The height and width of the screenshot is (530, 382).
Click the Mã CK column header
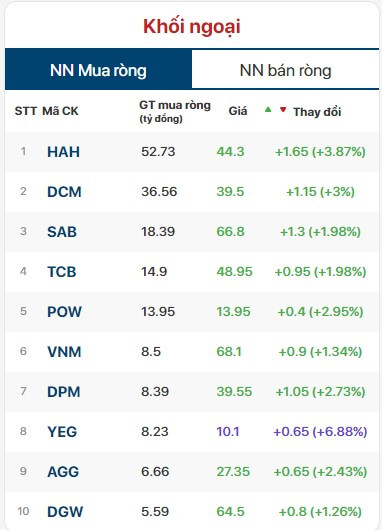60,111
